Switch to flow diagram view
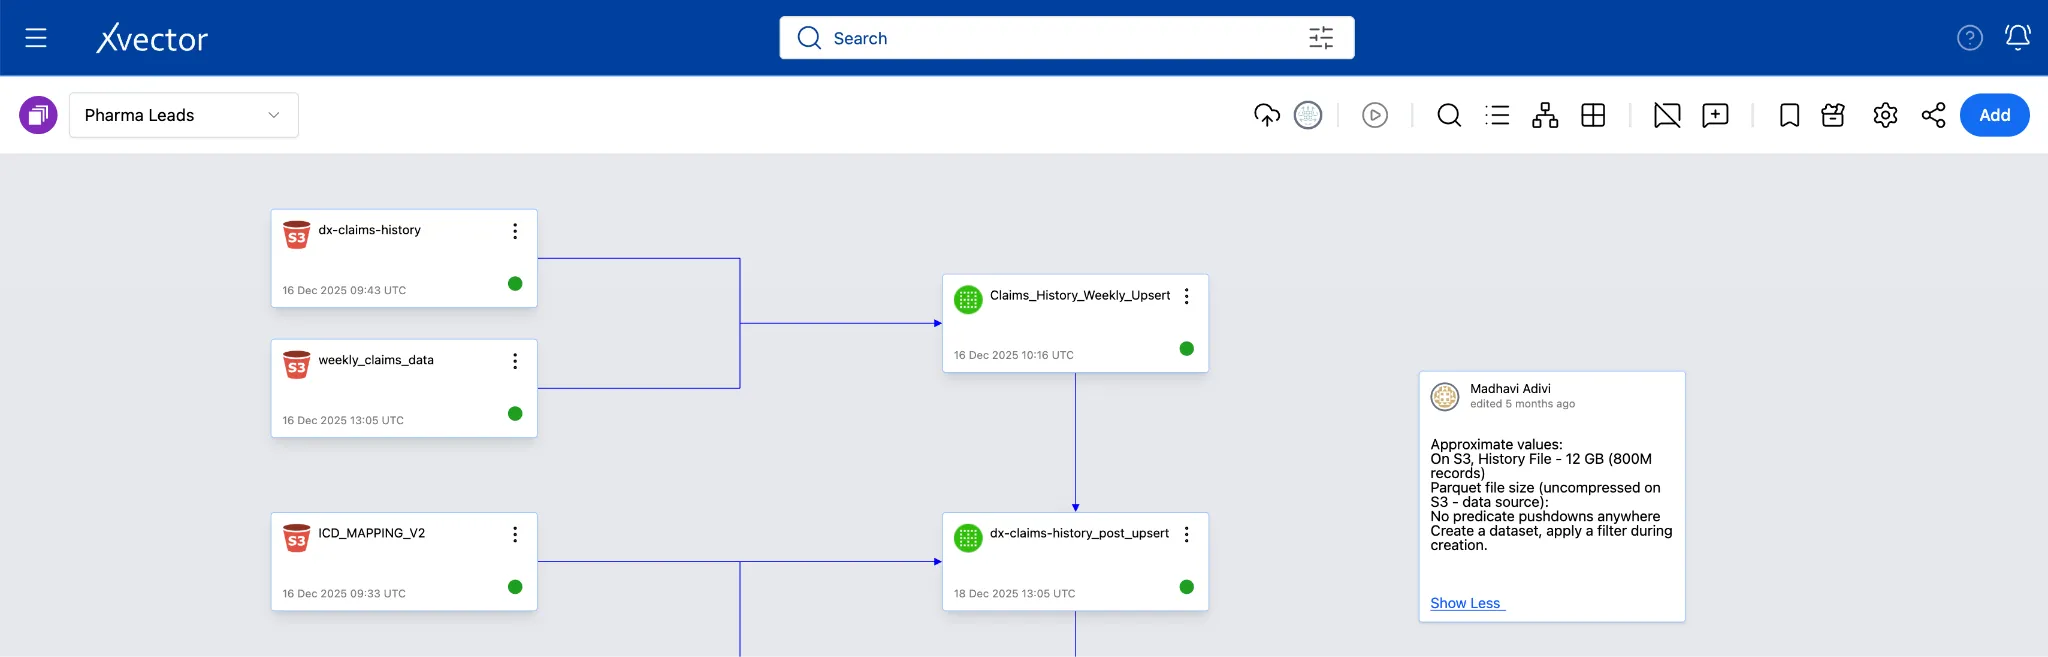This screenshot has width=2048, height=657. tap(1545, 115)
